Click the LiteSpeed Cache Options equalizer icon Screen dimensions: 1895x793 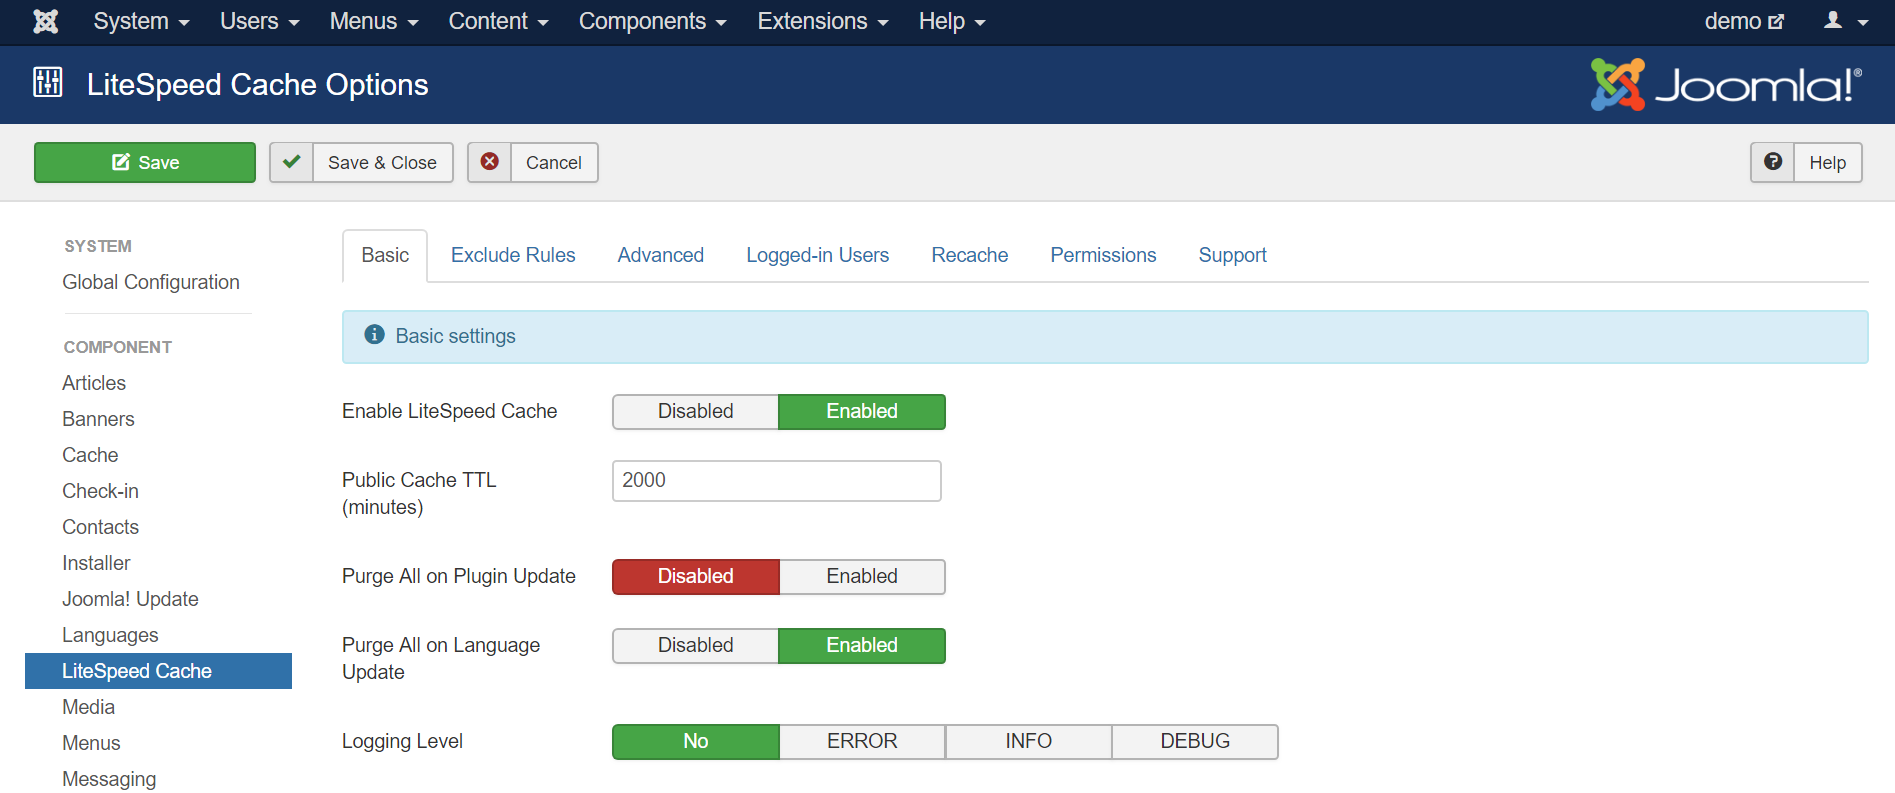[x=48, y=82]
